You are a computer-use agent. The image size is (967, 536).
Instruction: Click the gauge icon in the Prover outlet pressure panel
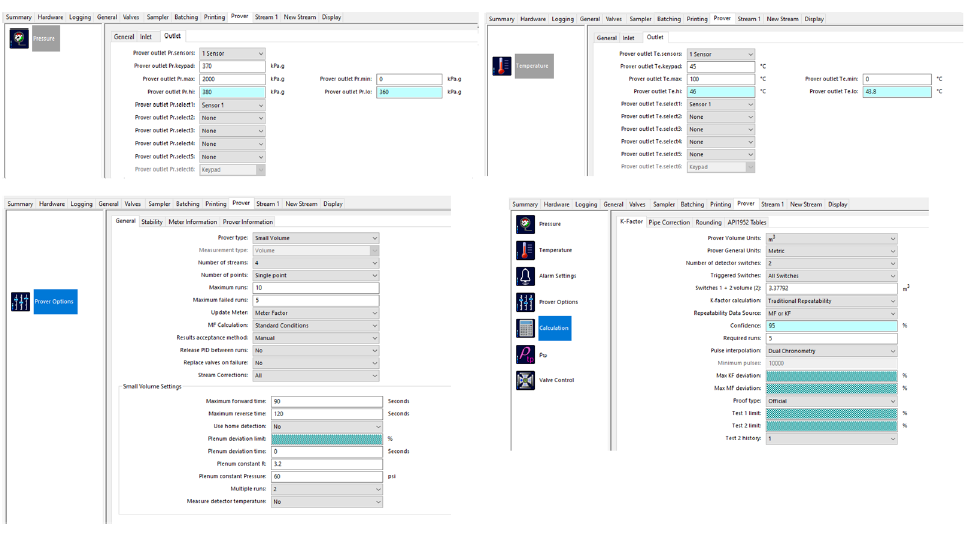(19, 38)
